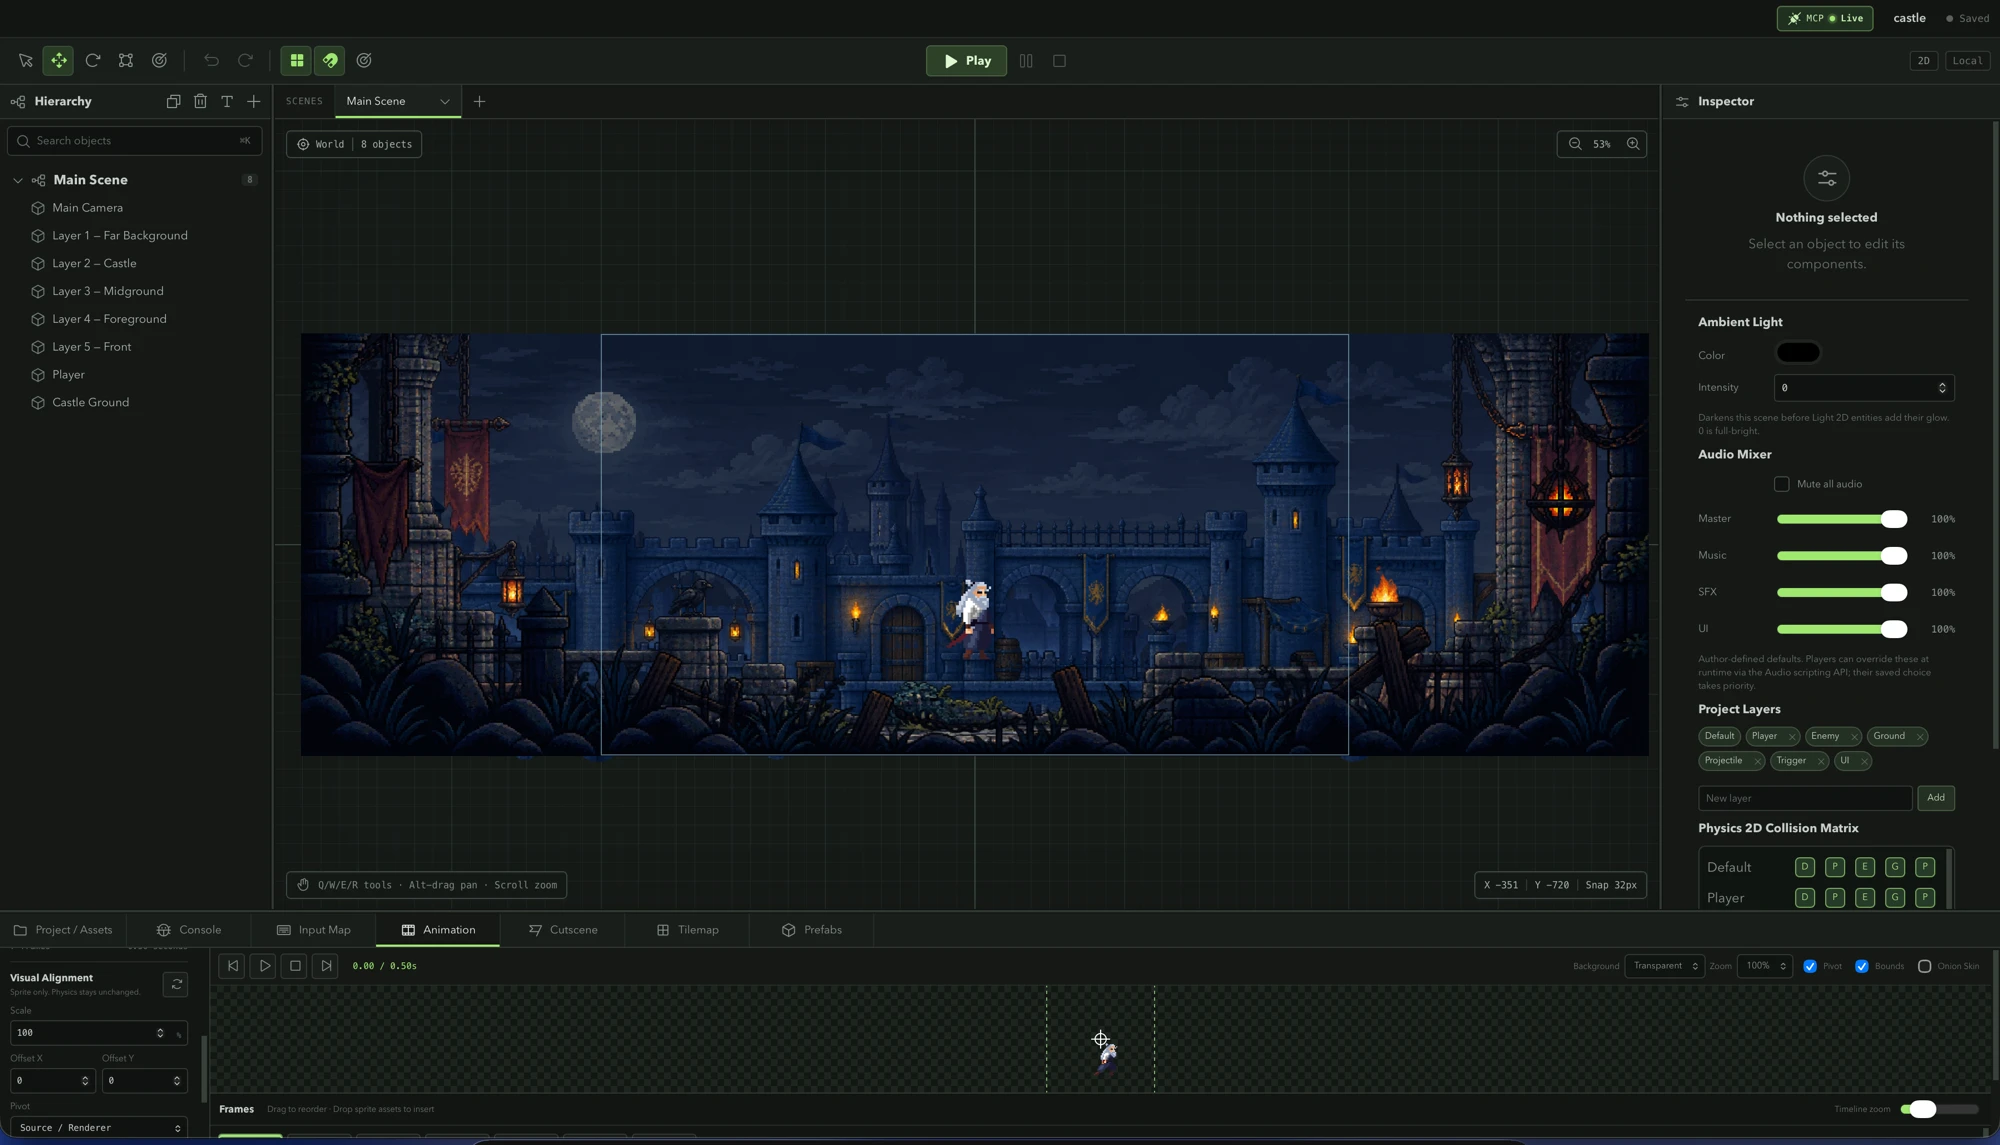Pause the game preview
Screen dimensions: 2000x1145
[1026, 61]
